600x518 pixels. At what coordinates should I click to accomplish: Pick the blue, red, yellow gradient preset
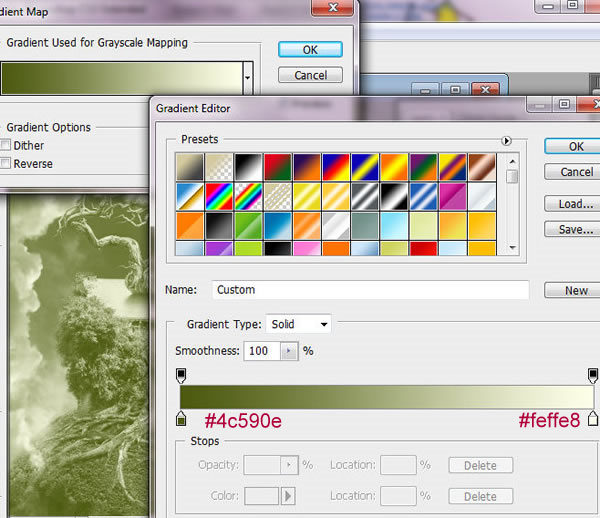coord(336,167)
